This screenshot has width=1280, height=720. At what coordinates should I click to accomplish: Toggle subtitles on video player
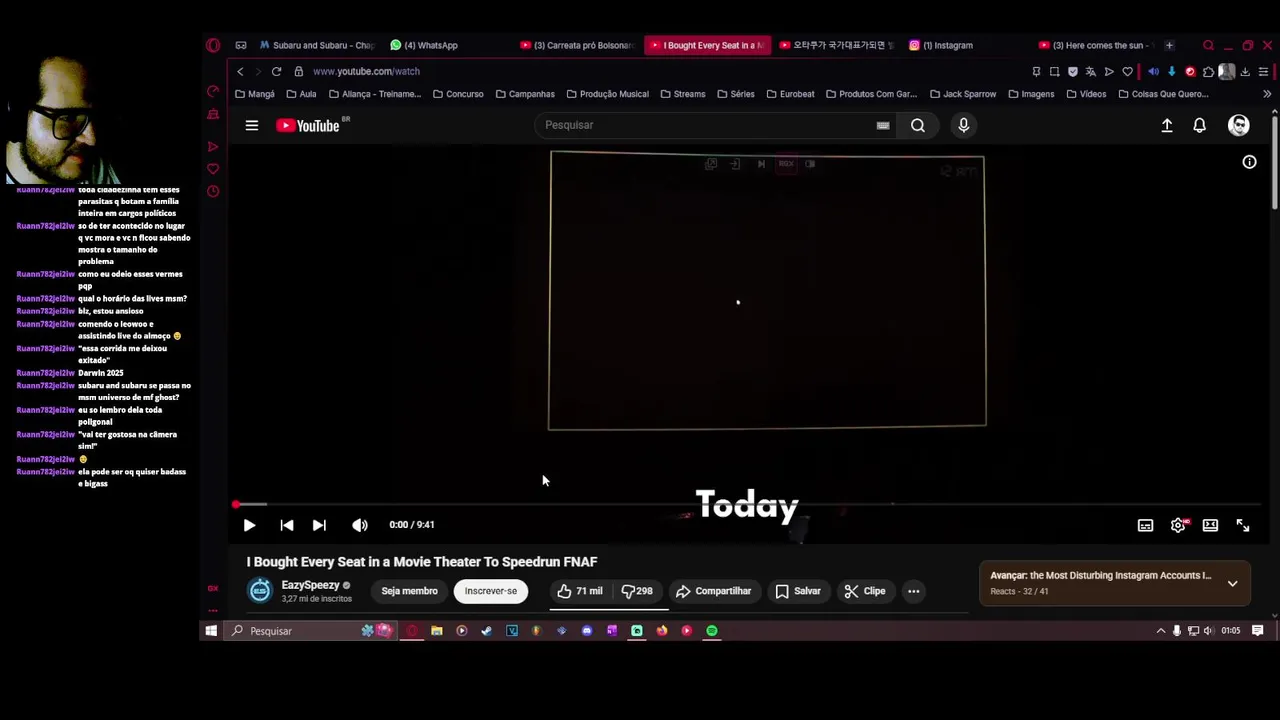1145,525
